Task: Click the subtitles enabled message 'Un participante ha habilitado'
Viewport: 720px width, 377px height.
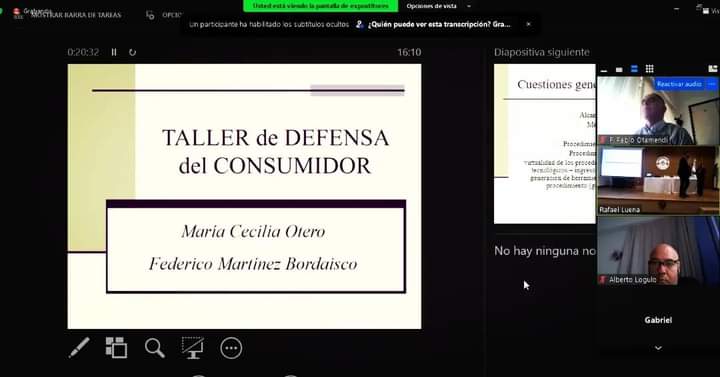Action: click(x=269, y=24)
